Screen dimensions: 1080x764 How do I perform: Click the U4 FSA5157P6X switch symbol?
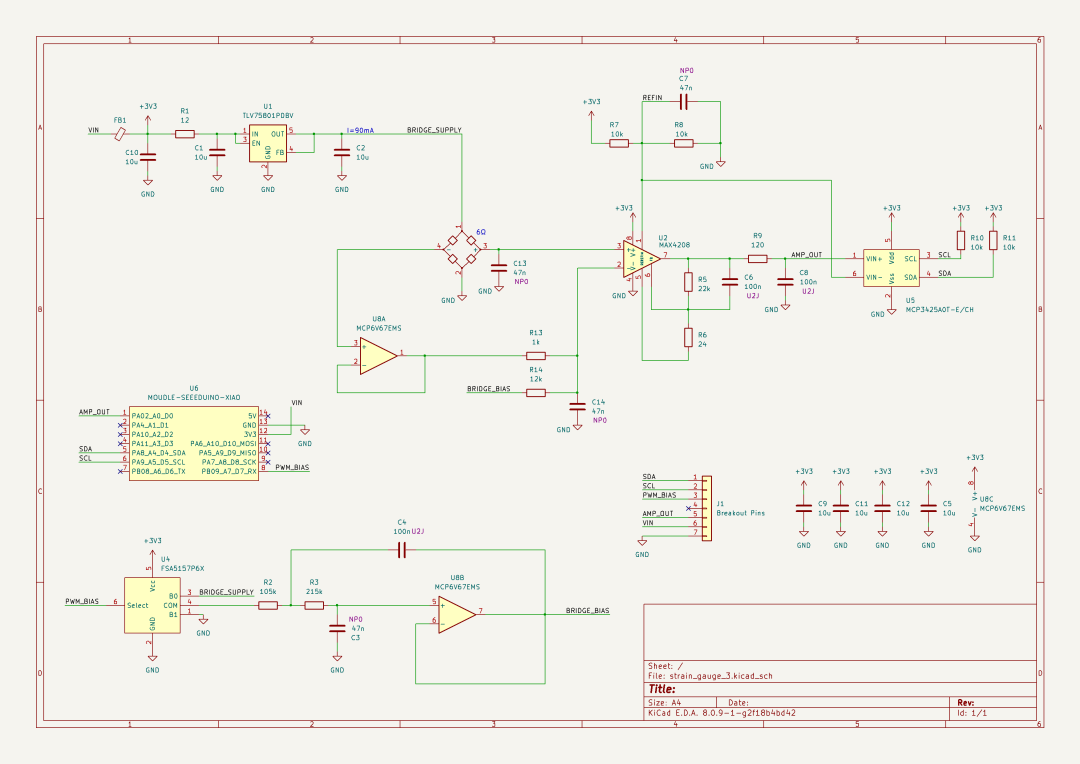[x=152, y=605]
